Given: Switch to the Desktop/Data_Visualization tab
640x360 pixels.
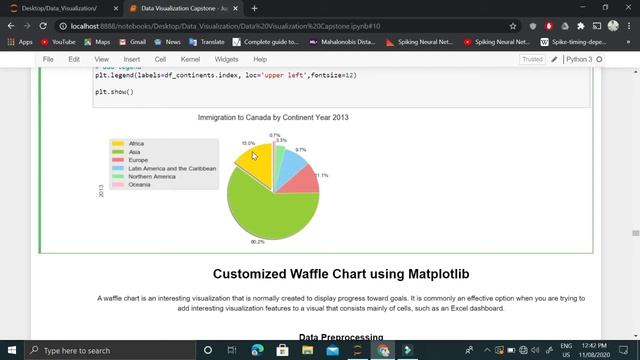Looking at the screenshot, I should point(59,9).
